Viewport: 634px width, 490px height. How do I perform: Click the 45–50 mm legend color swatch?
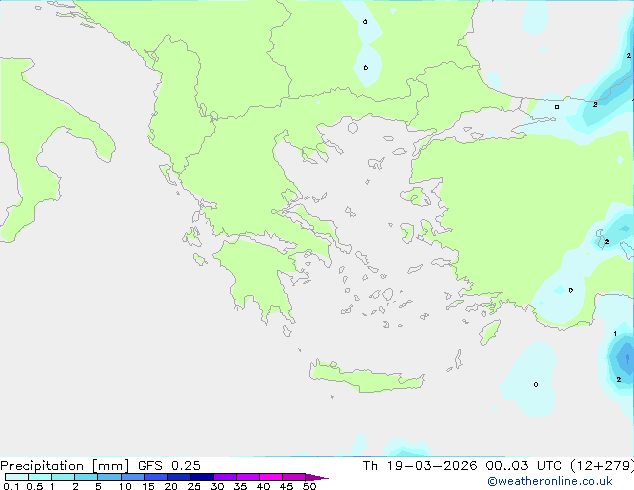[x=294, y=477]
